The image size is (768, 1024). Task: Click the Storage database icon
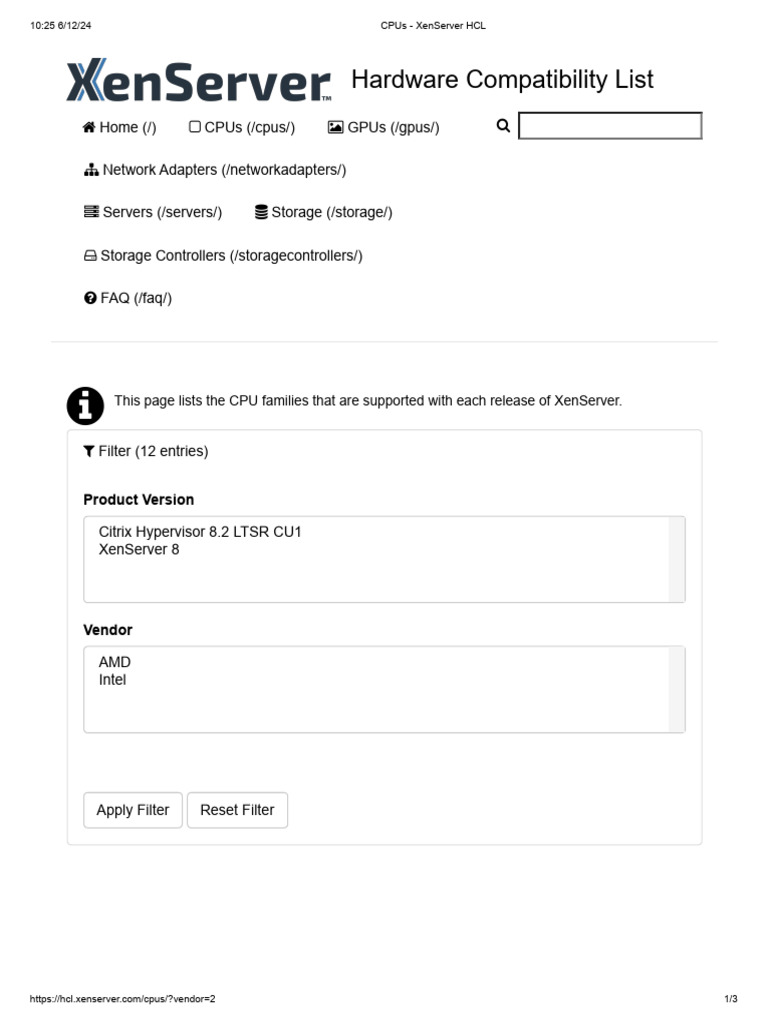(x=261, y=212)
